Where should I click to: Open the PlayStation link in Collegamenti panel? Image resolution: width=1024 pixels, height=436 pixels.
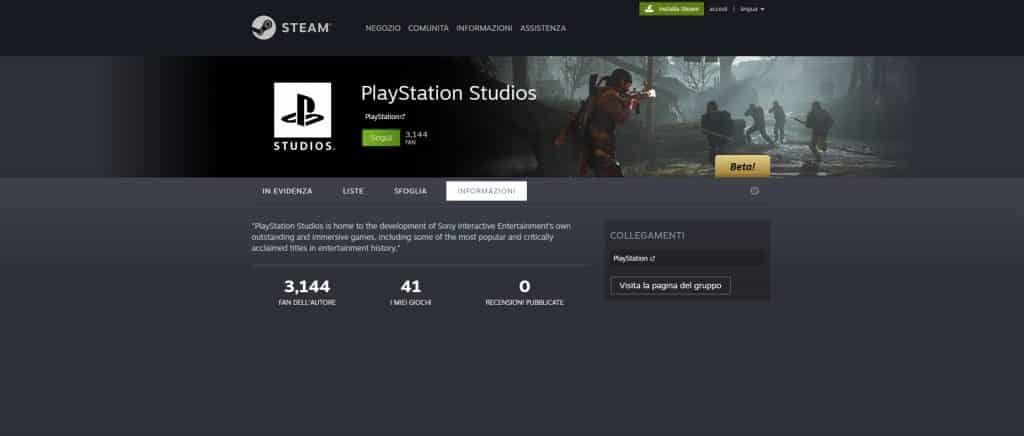(688, 258)
